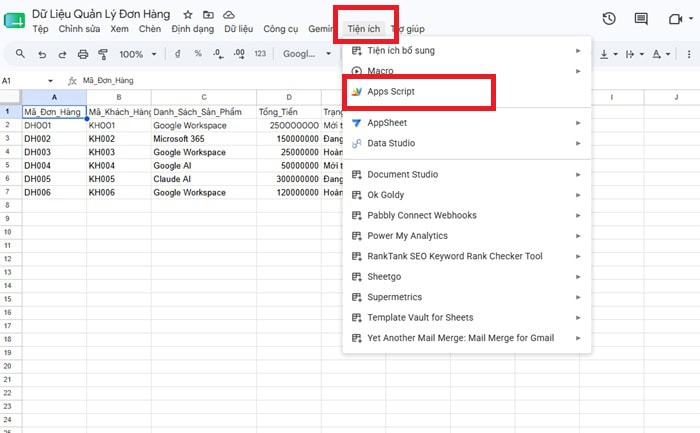Screen dimensions: 700x433
Task: Expand Document Studio submenu arrow
Action: pyautogui.click(x=578, y=175)
